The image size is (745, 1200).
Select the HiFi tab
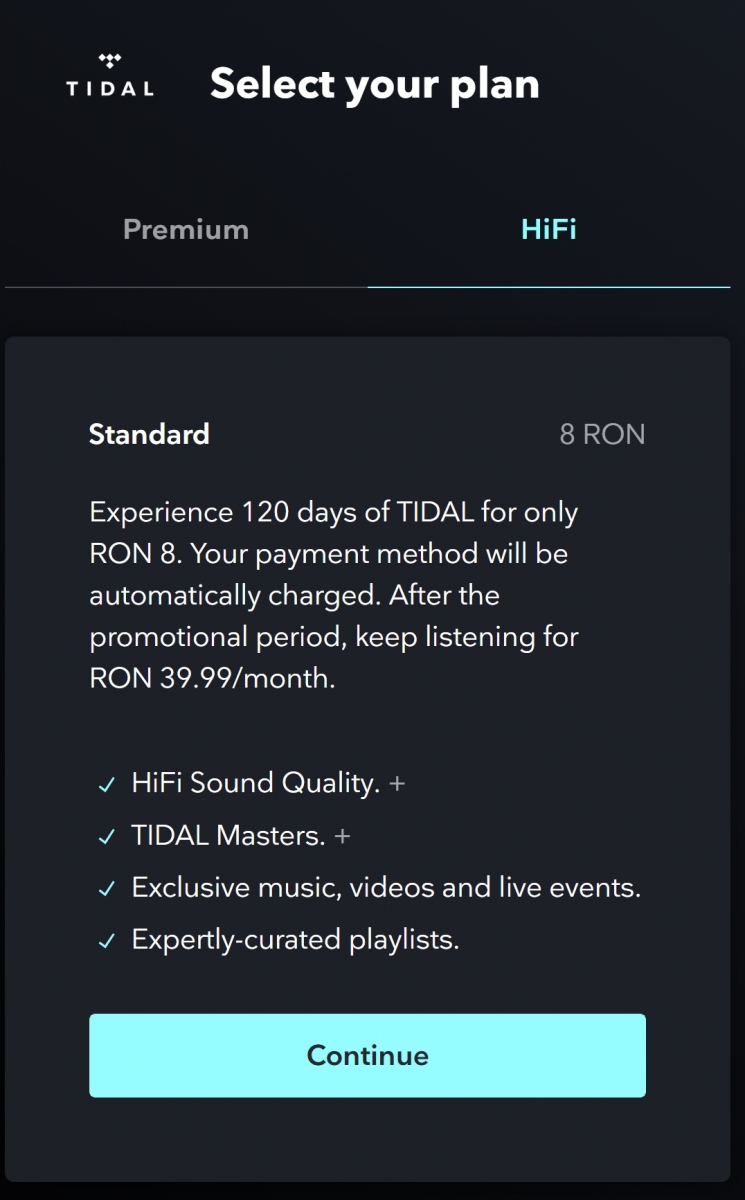pos(549,229)
